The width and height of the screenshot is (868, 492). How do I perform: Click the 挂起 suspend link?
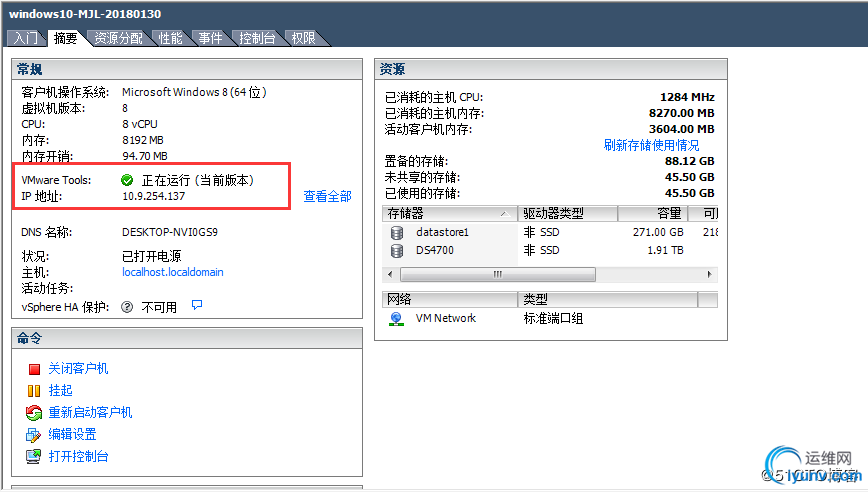(60, 391)
